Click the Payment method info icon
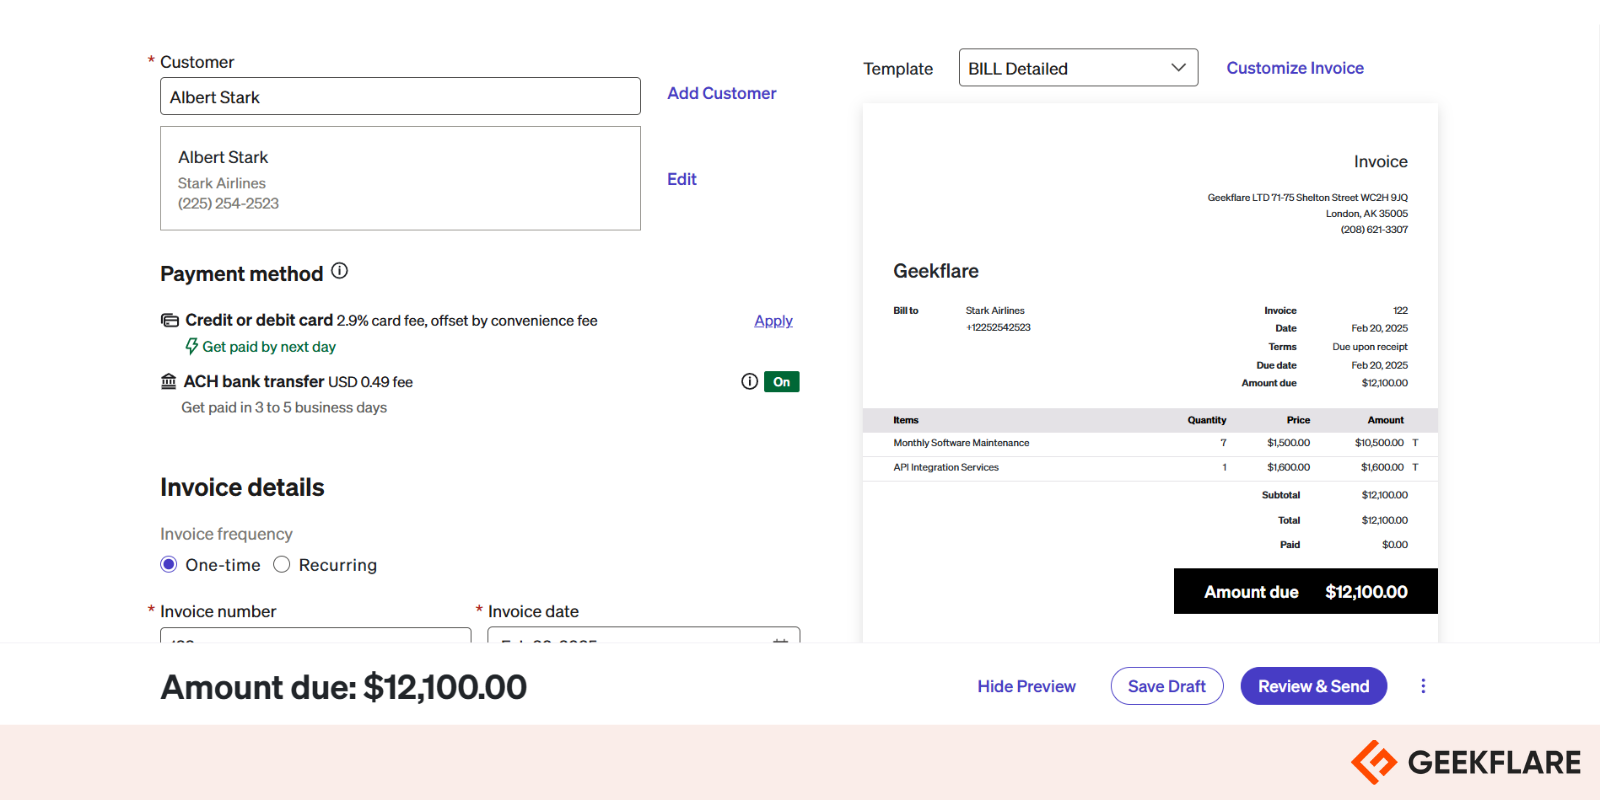The width and height of the screenshot is (1600, 800). click(340, 271)
